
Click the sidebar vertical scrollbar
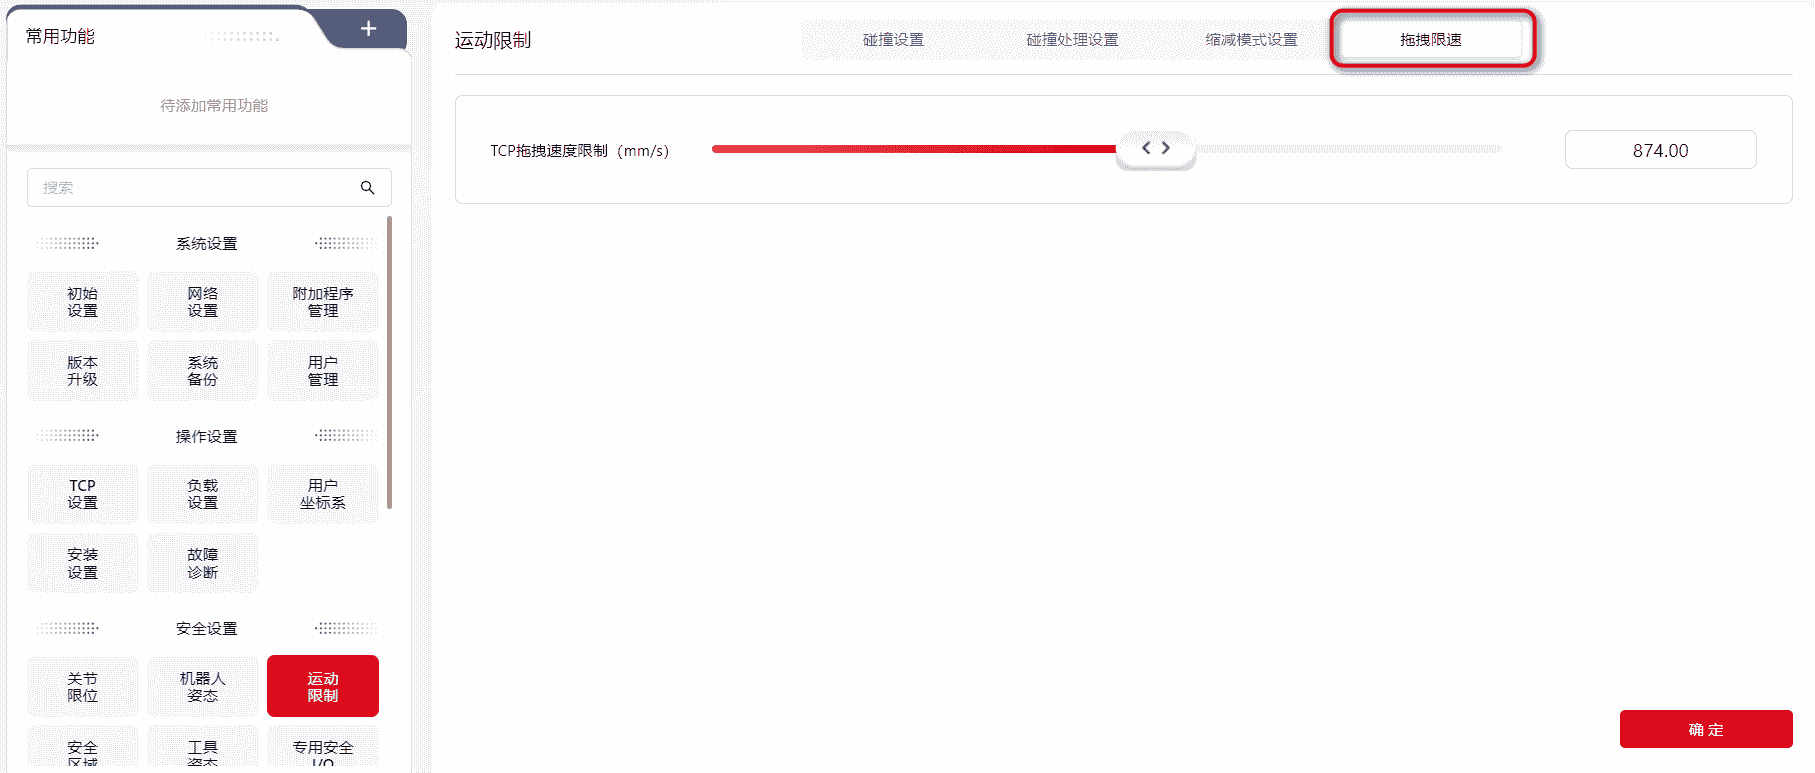pyautogui.click(x=389, y=362)
